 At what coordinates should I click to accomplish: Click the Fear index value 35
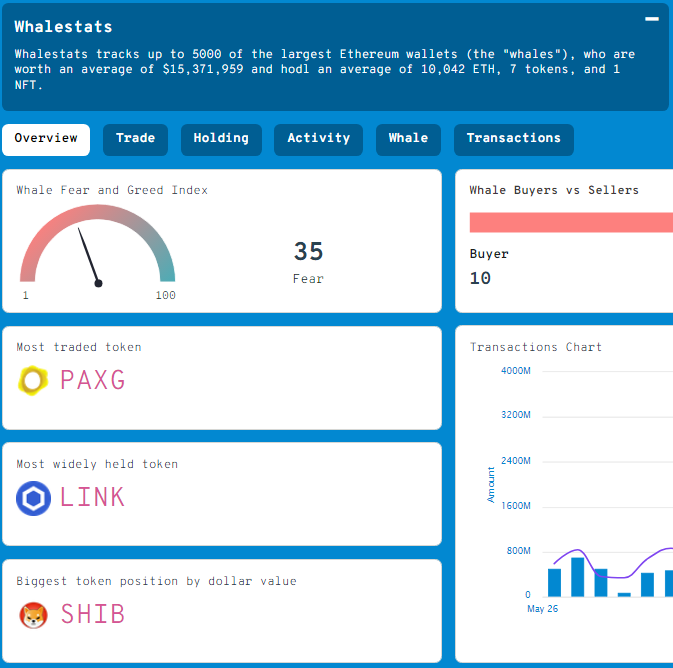(308, 252)
